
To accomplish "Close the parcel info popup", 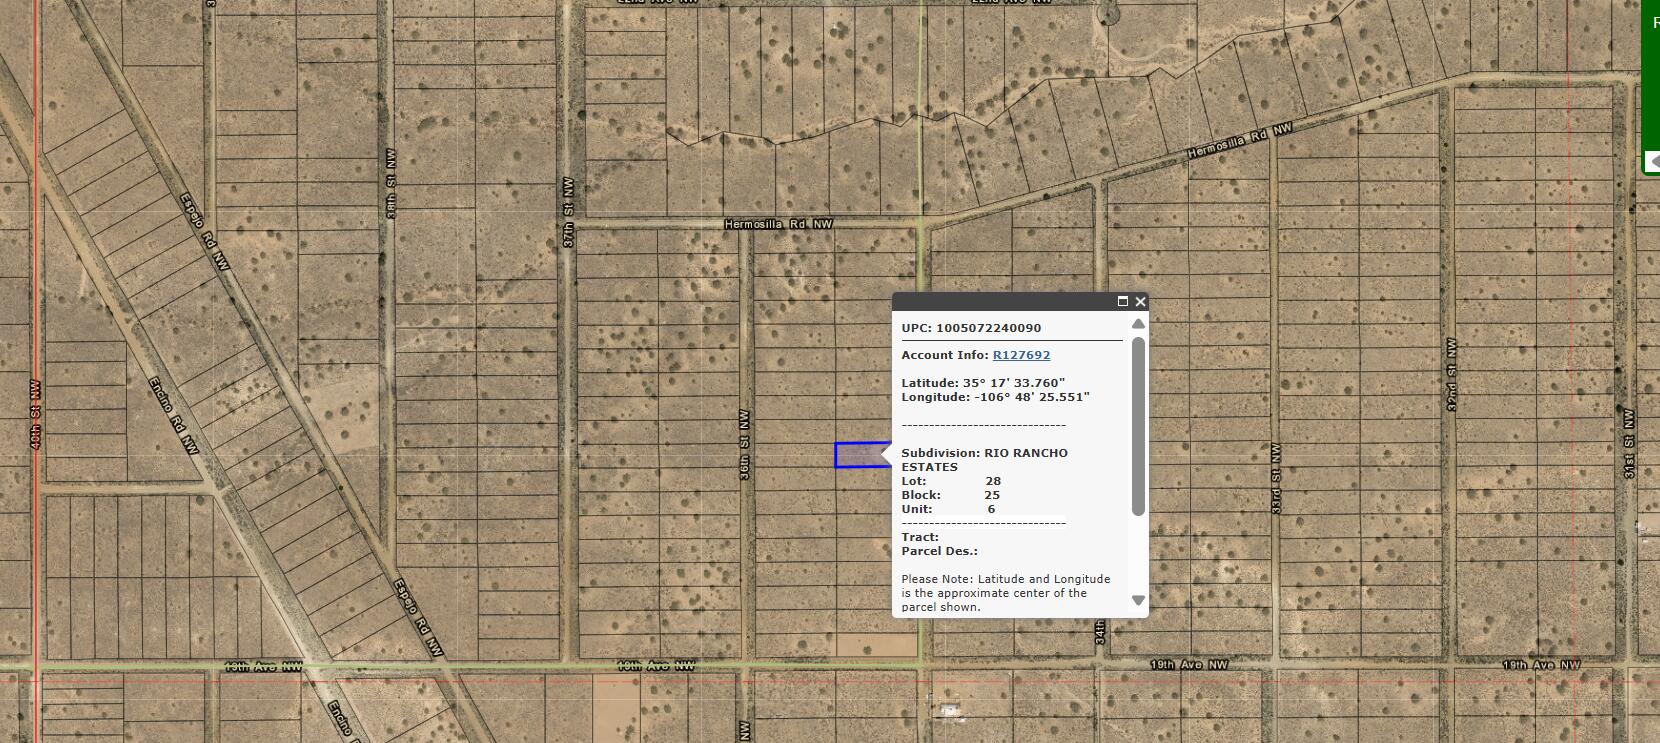I will pos(1140,301).
